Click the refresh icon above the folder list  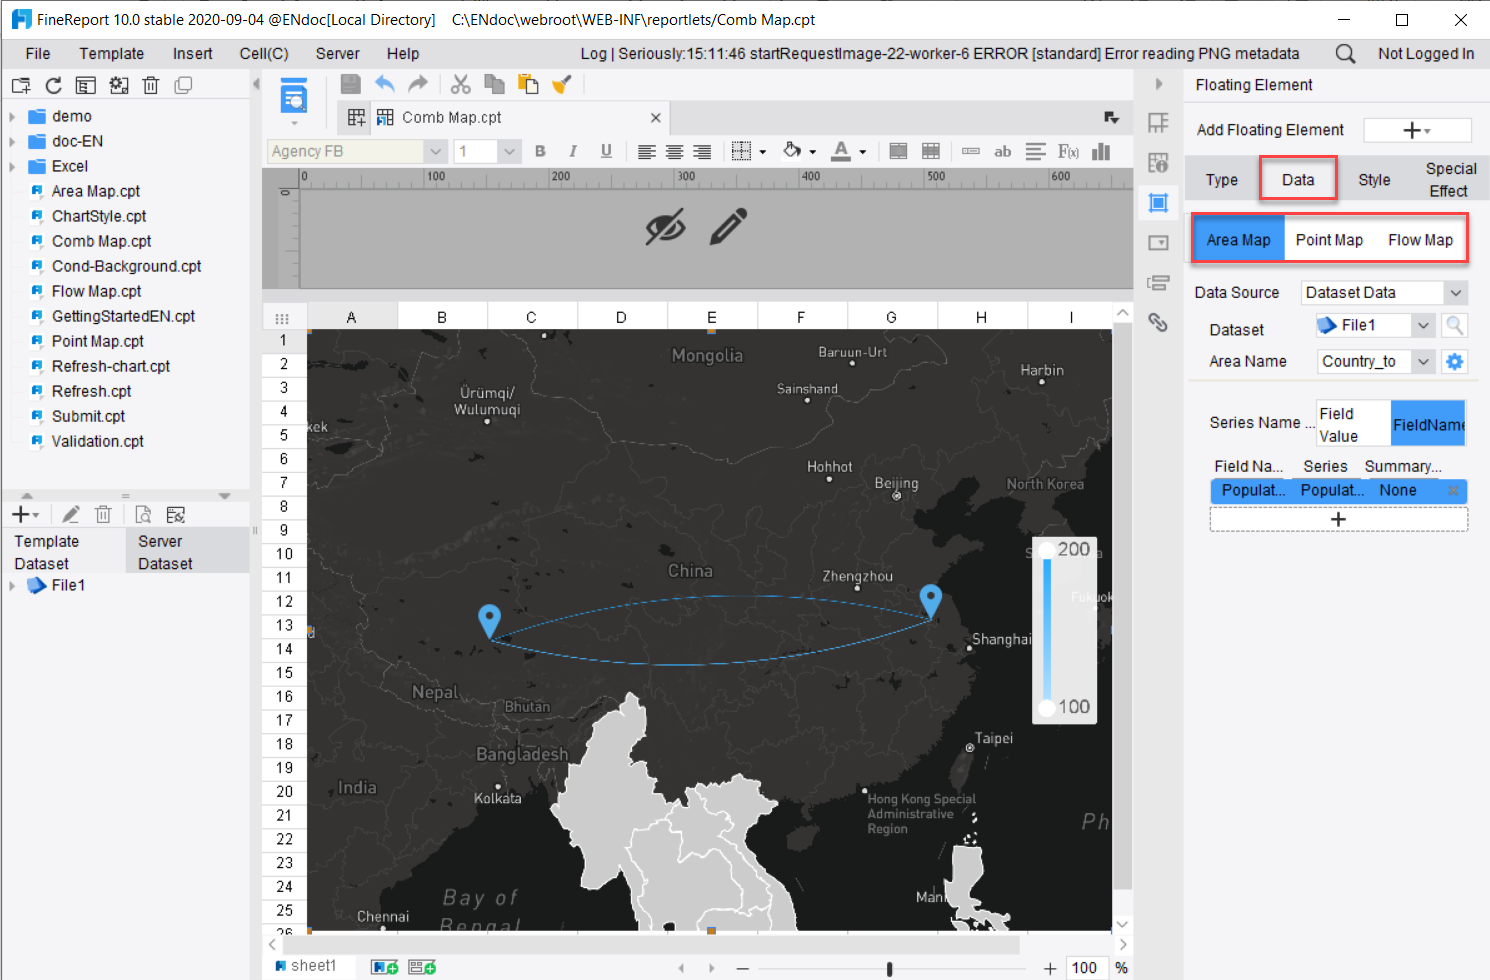(53, 85)
